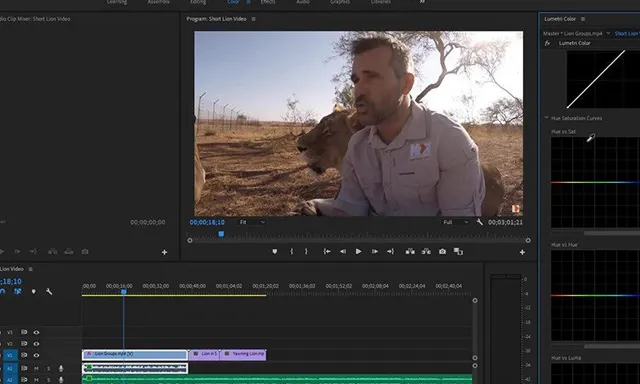Play the Program monitor video

(x=358, y=252)
